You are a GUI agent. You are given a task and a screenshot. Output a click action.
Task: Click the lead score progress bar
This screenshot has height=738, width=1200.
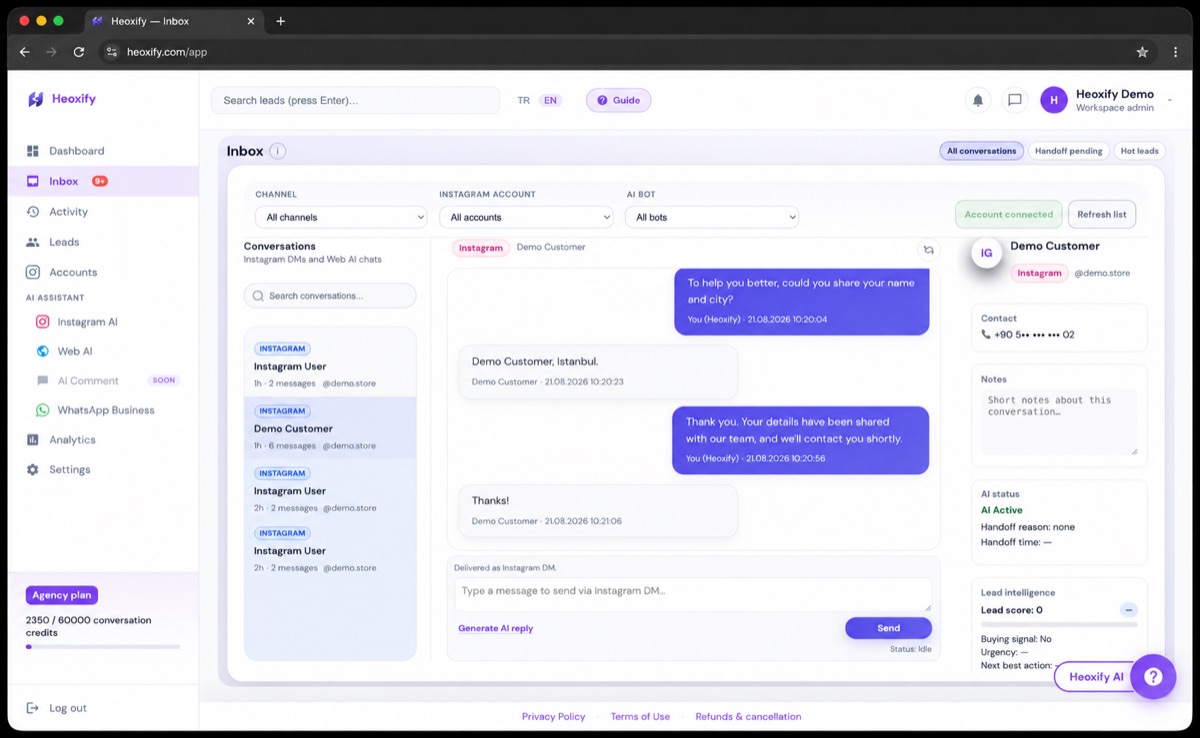tap(1059, 624)
